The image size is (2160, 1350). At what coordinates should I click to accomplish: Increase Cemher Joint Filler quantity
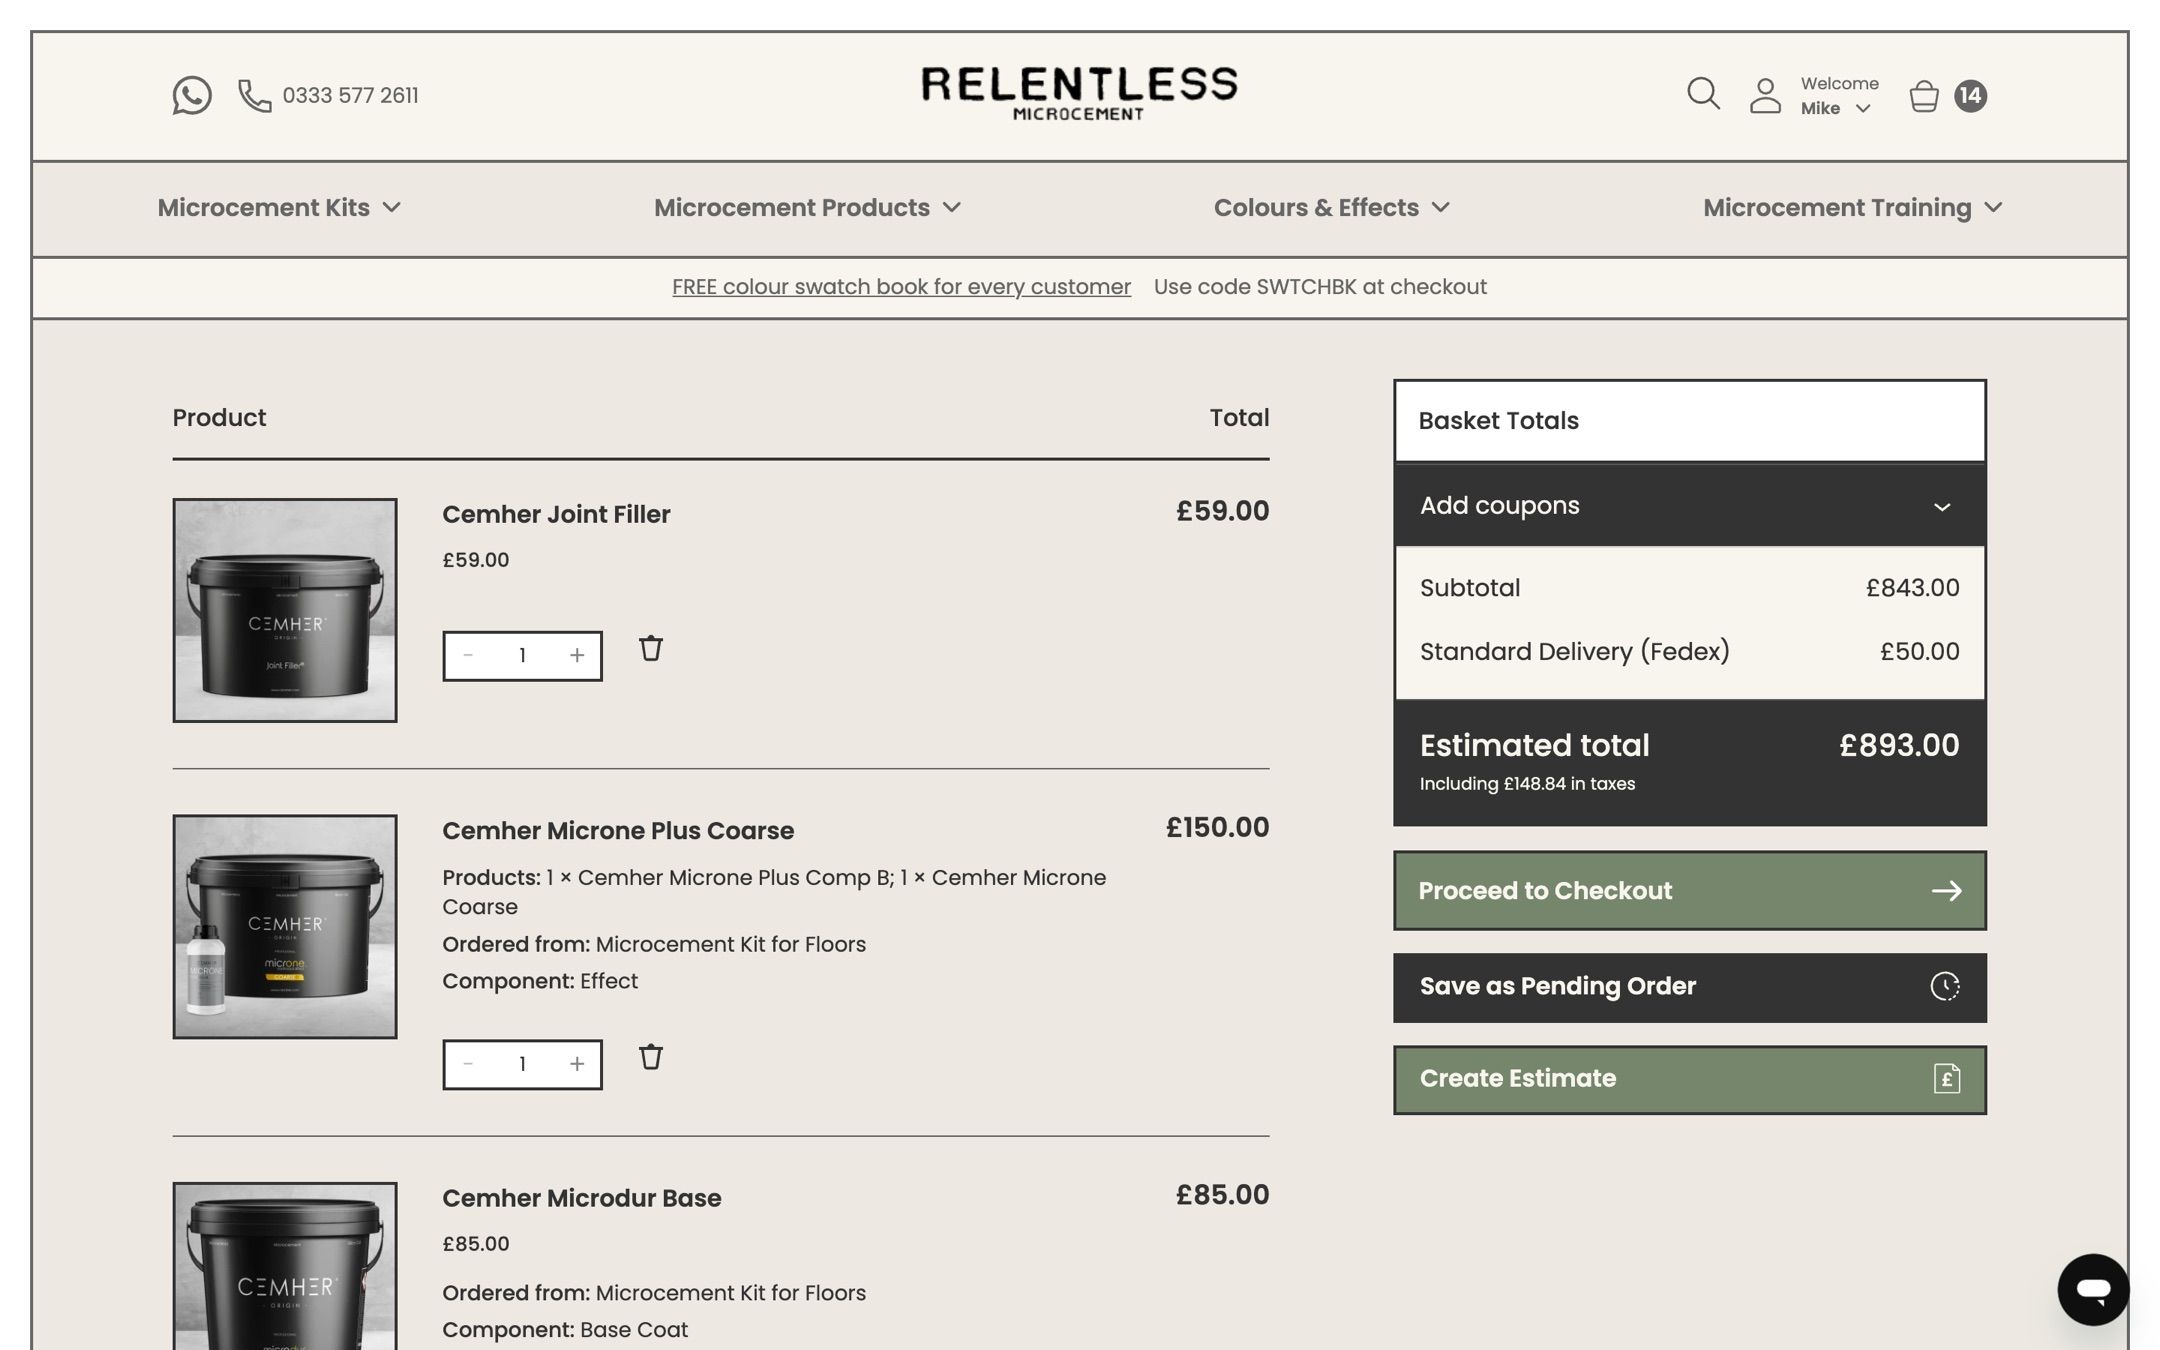pos(577,655)
